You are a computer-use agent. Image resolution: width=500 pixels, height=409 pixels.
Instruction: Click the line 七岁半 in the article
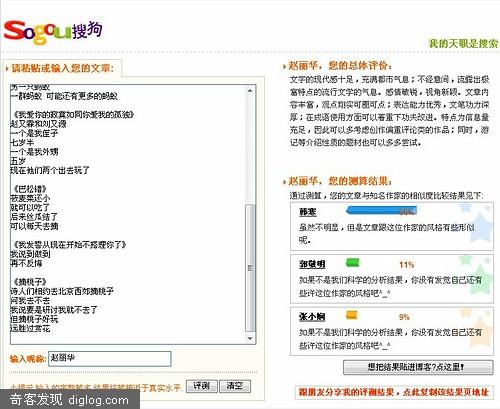coord(22,143)
